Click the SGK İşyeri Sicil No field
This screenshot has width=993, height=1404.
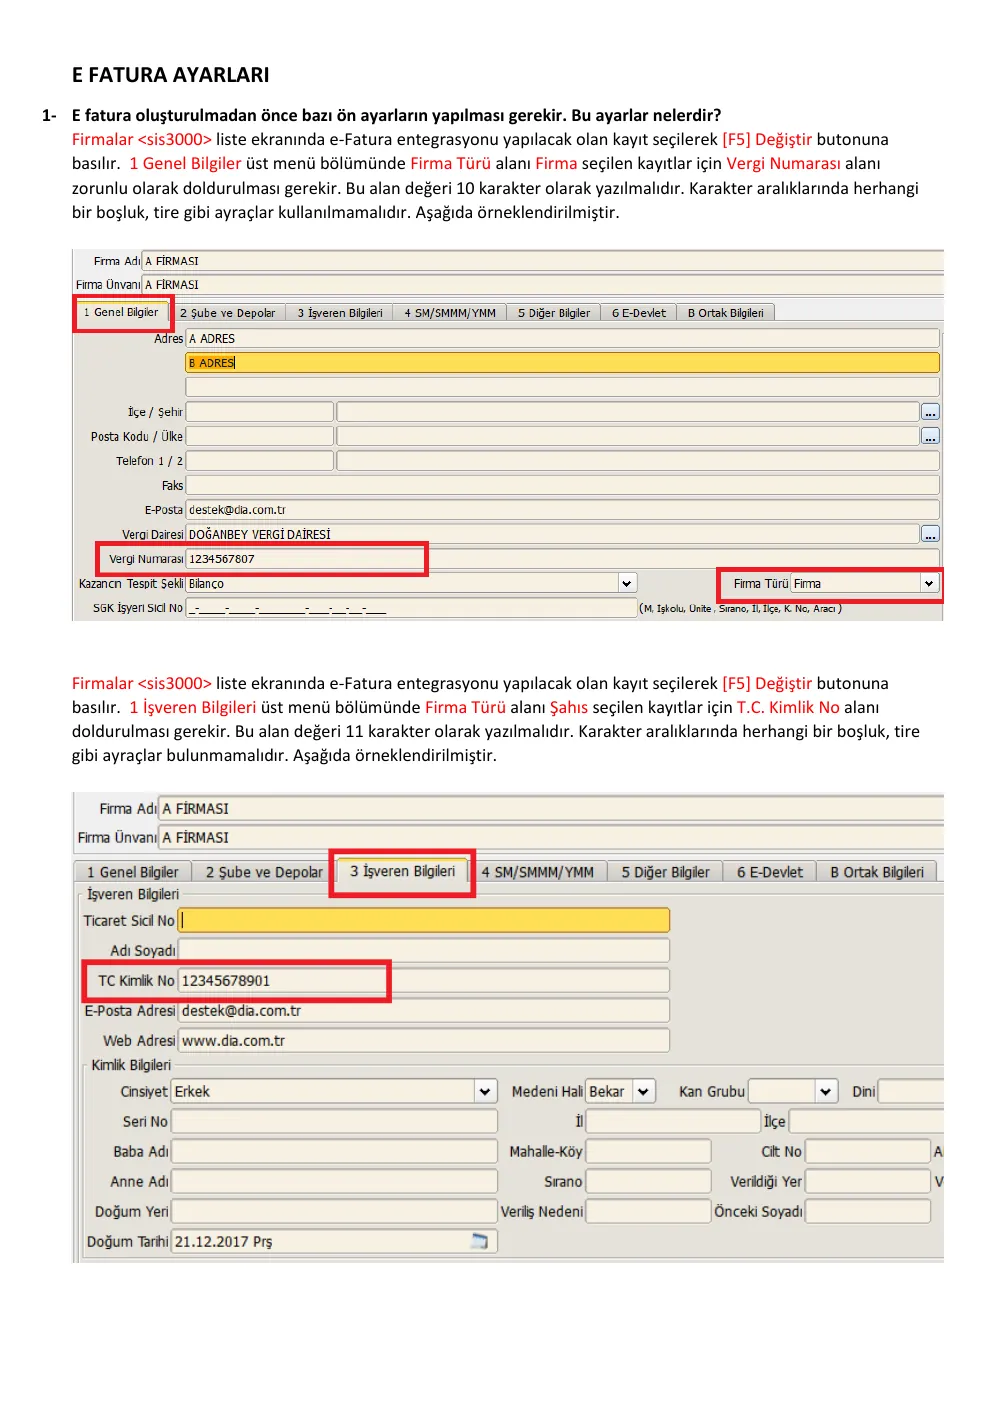[411, 608]
